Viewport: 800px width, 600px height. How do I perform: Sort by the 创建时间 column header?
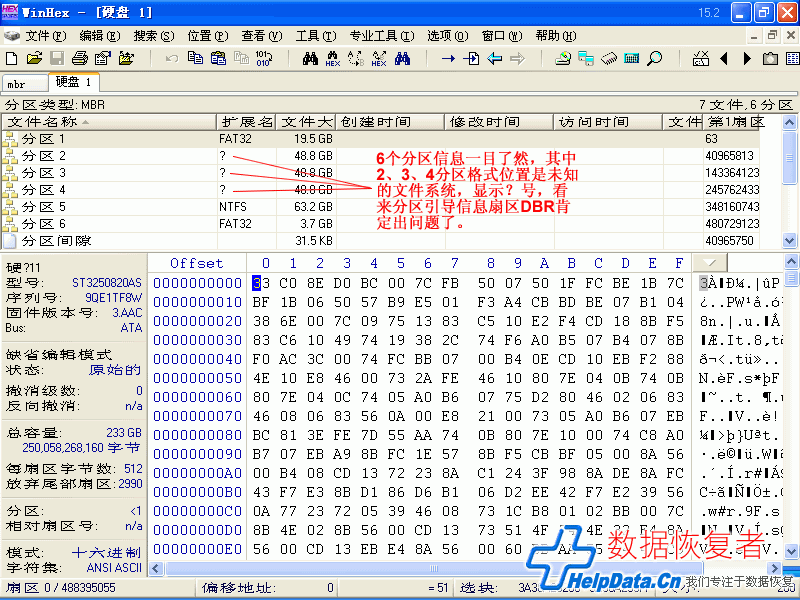click(390, 121)
